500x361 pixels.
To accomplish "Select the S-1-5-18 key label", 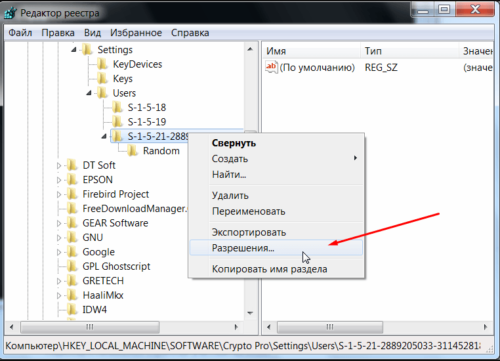I will point(147,107).
